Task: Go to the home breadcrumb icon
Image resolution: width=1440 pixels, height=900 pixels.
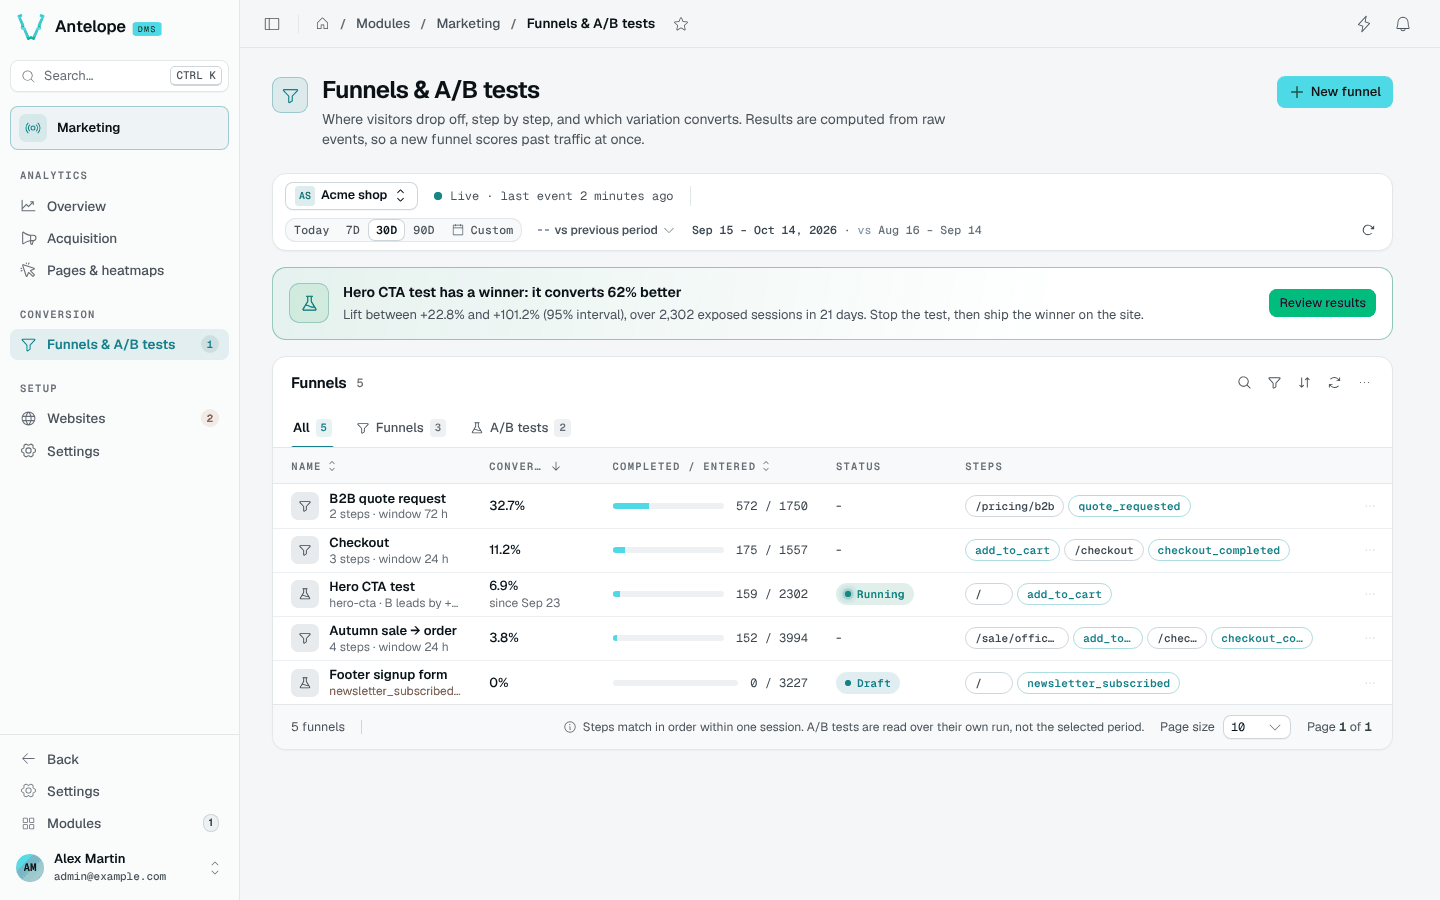Action: click(322, 24)
